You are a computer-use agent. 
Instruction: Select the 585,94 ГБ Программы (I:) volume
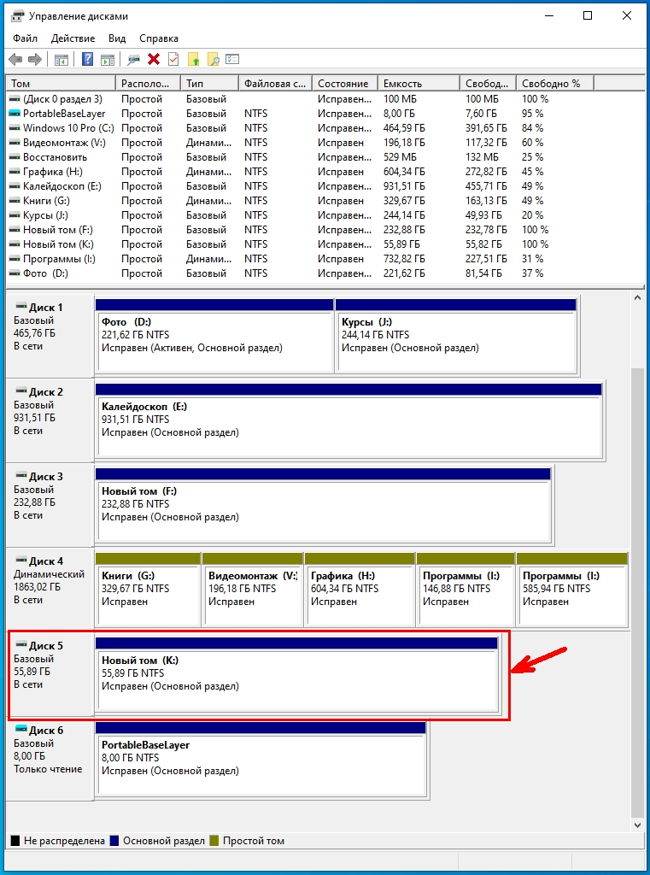pos(572,589)
